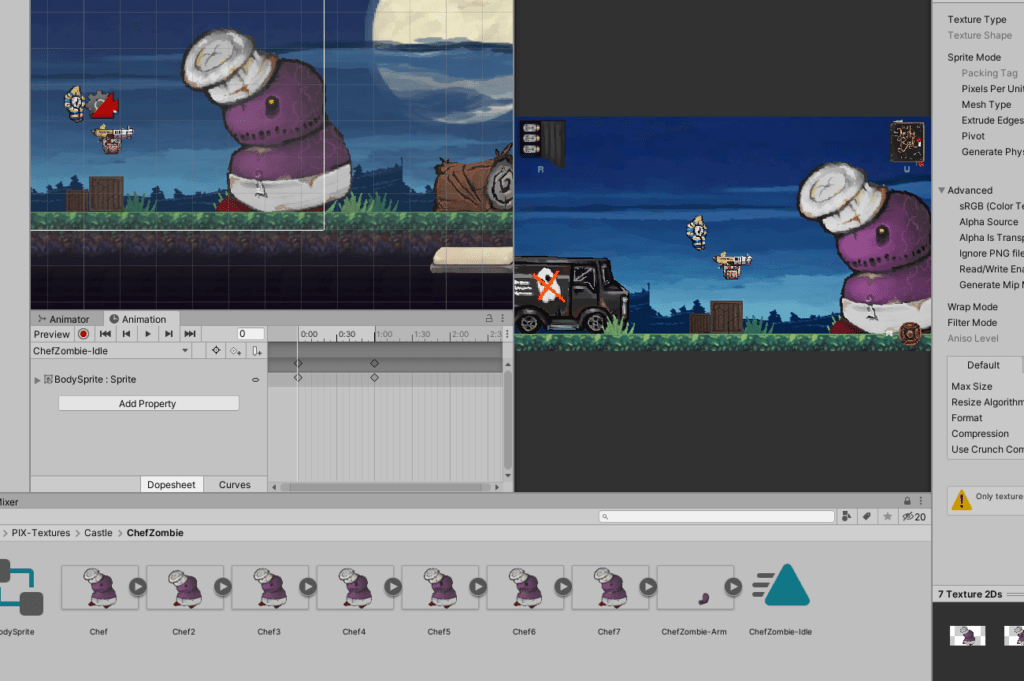Jump to last keyframe in Animation

click(190, 334)
